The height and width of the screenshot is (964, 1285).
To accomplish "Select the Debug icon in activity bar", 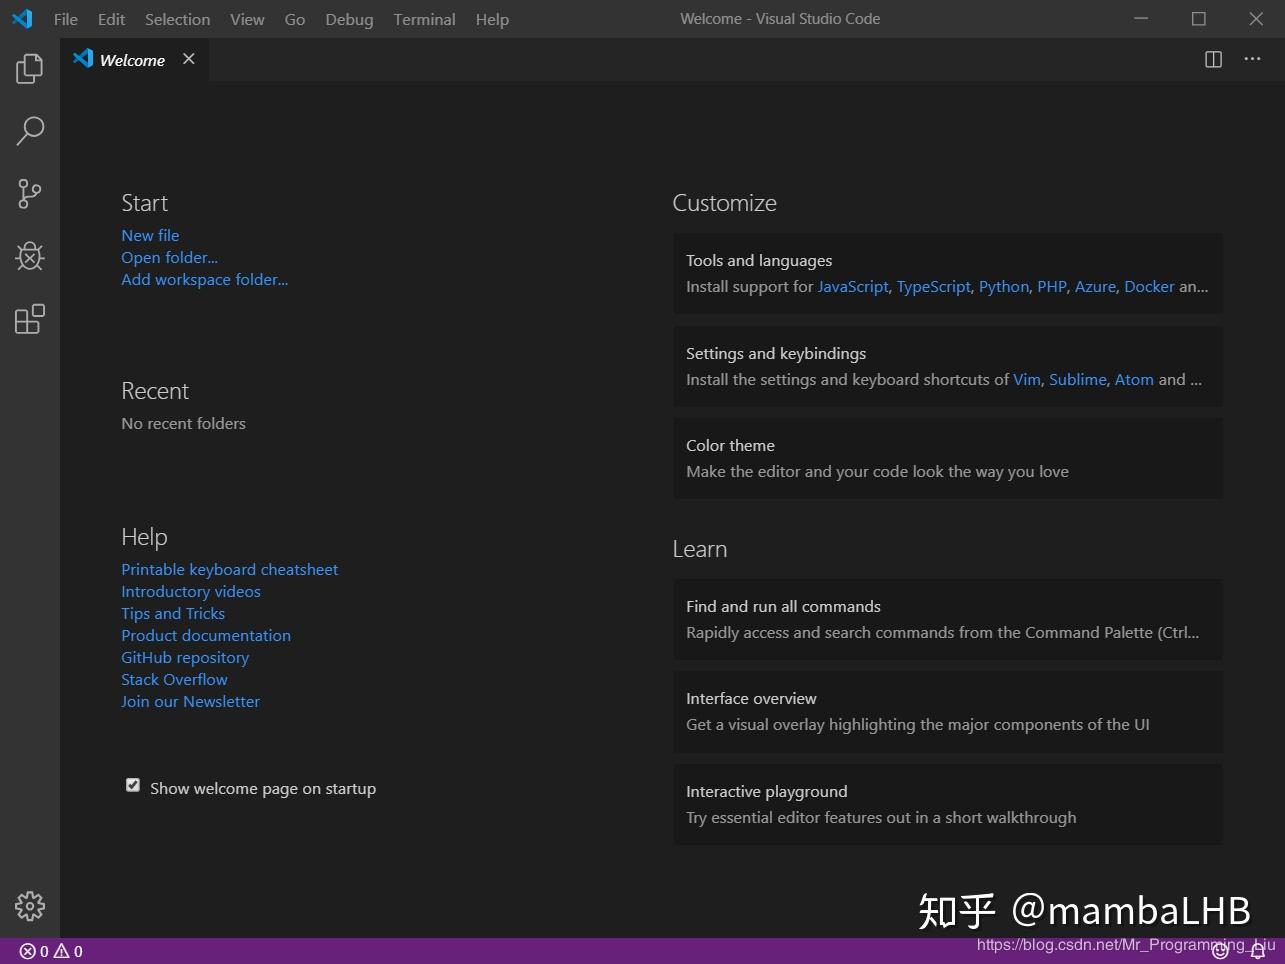I will [29, 256].
